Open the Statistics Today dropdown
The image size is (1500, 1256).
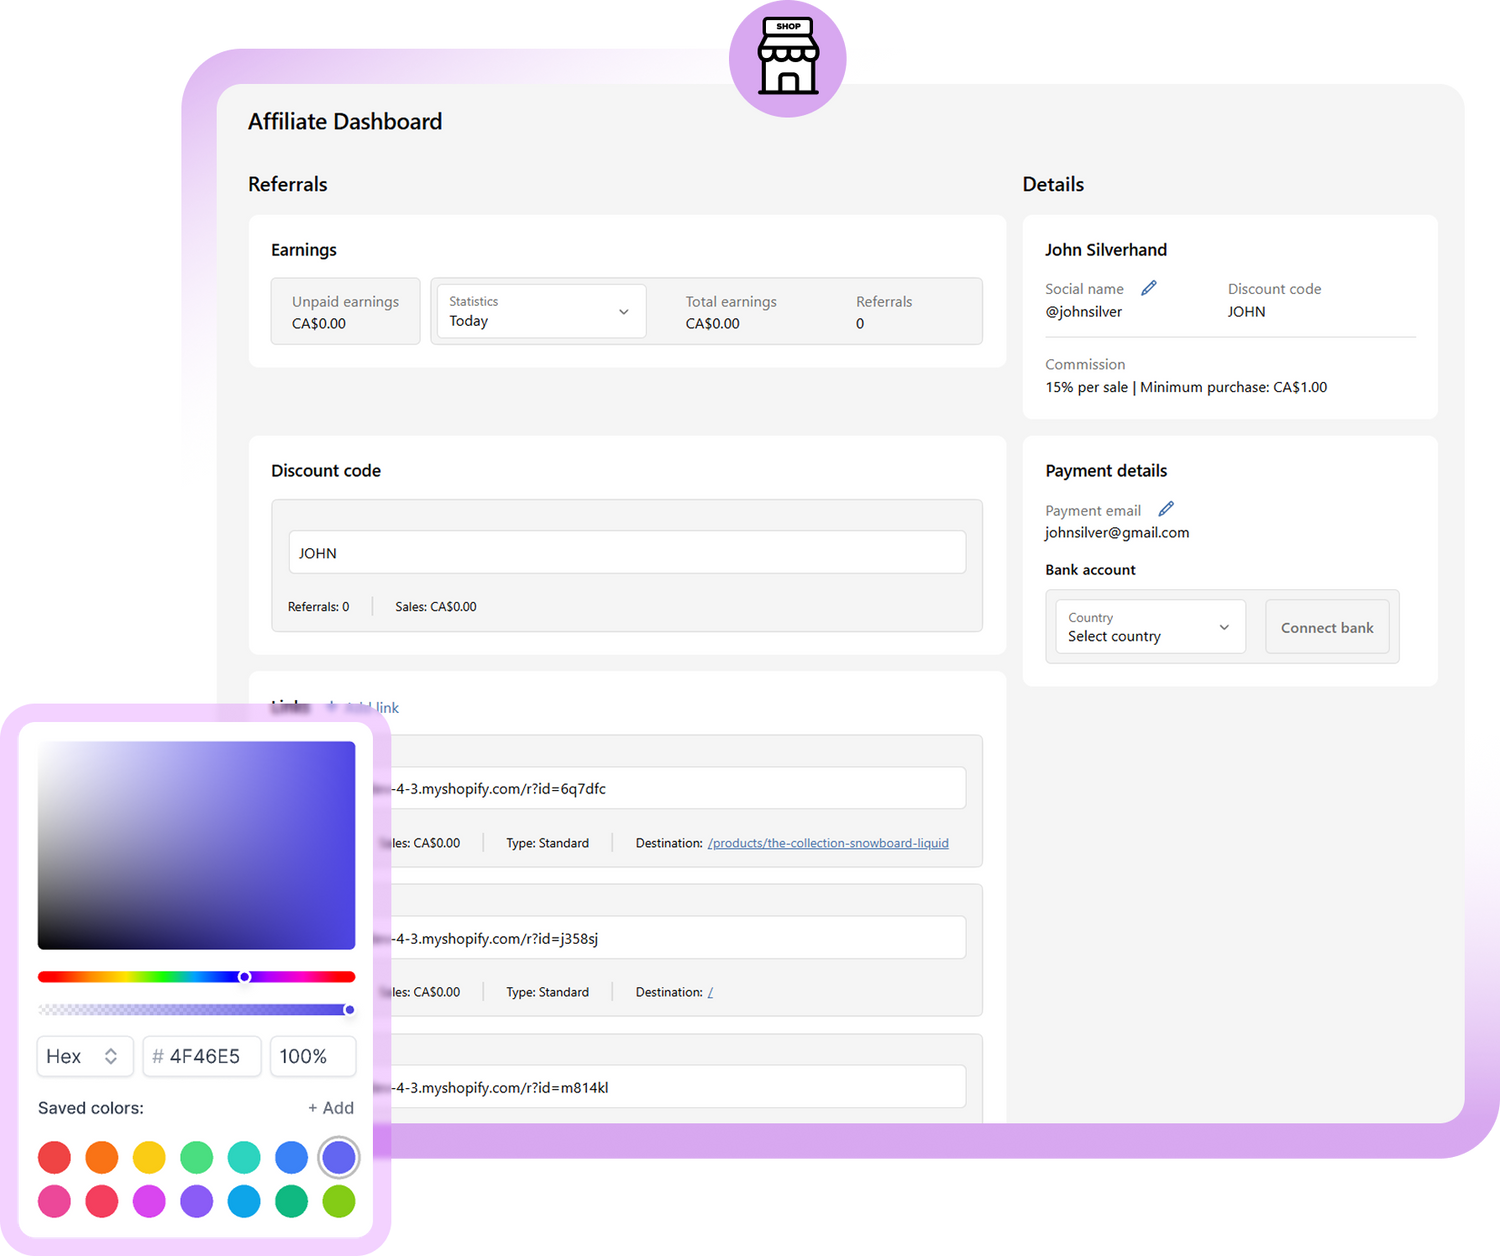click(541, 312)
